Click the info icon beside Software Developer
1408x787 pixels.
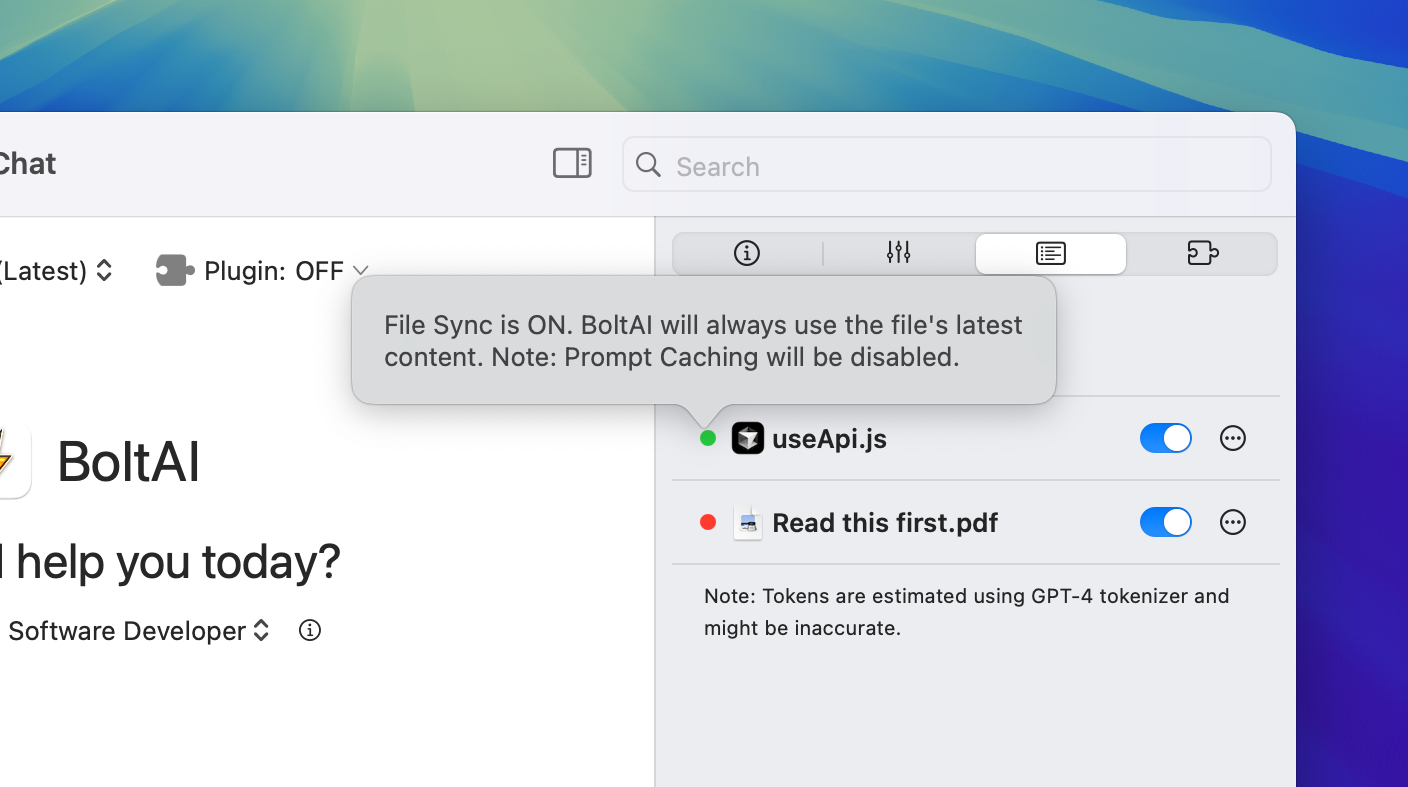tap(310, 630)
